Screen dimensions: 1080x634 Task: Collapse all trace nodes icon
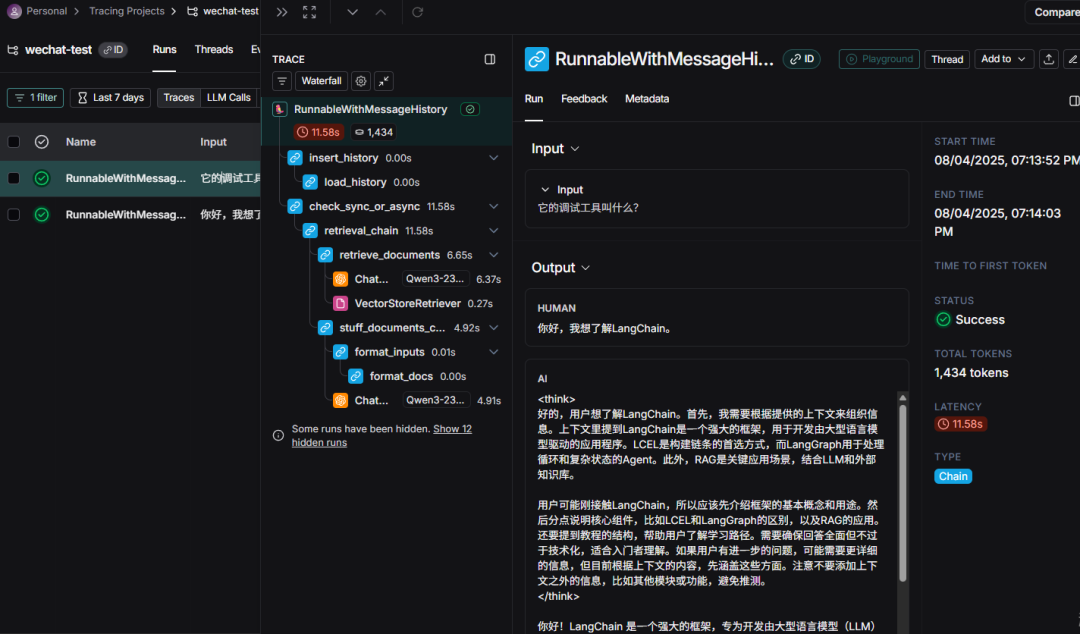coord(384,81)
